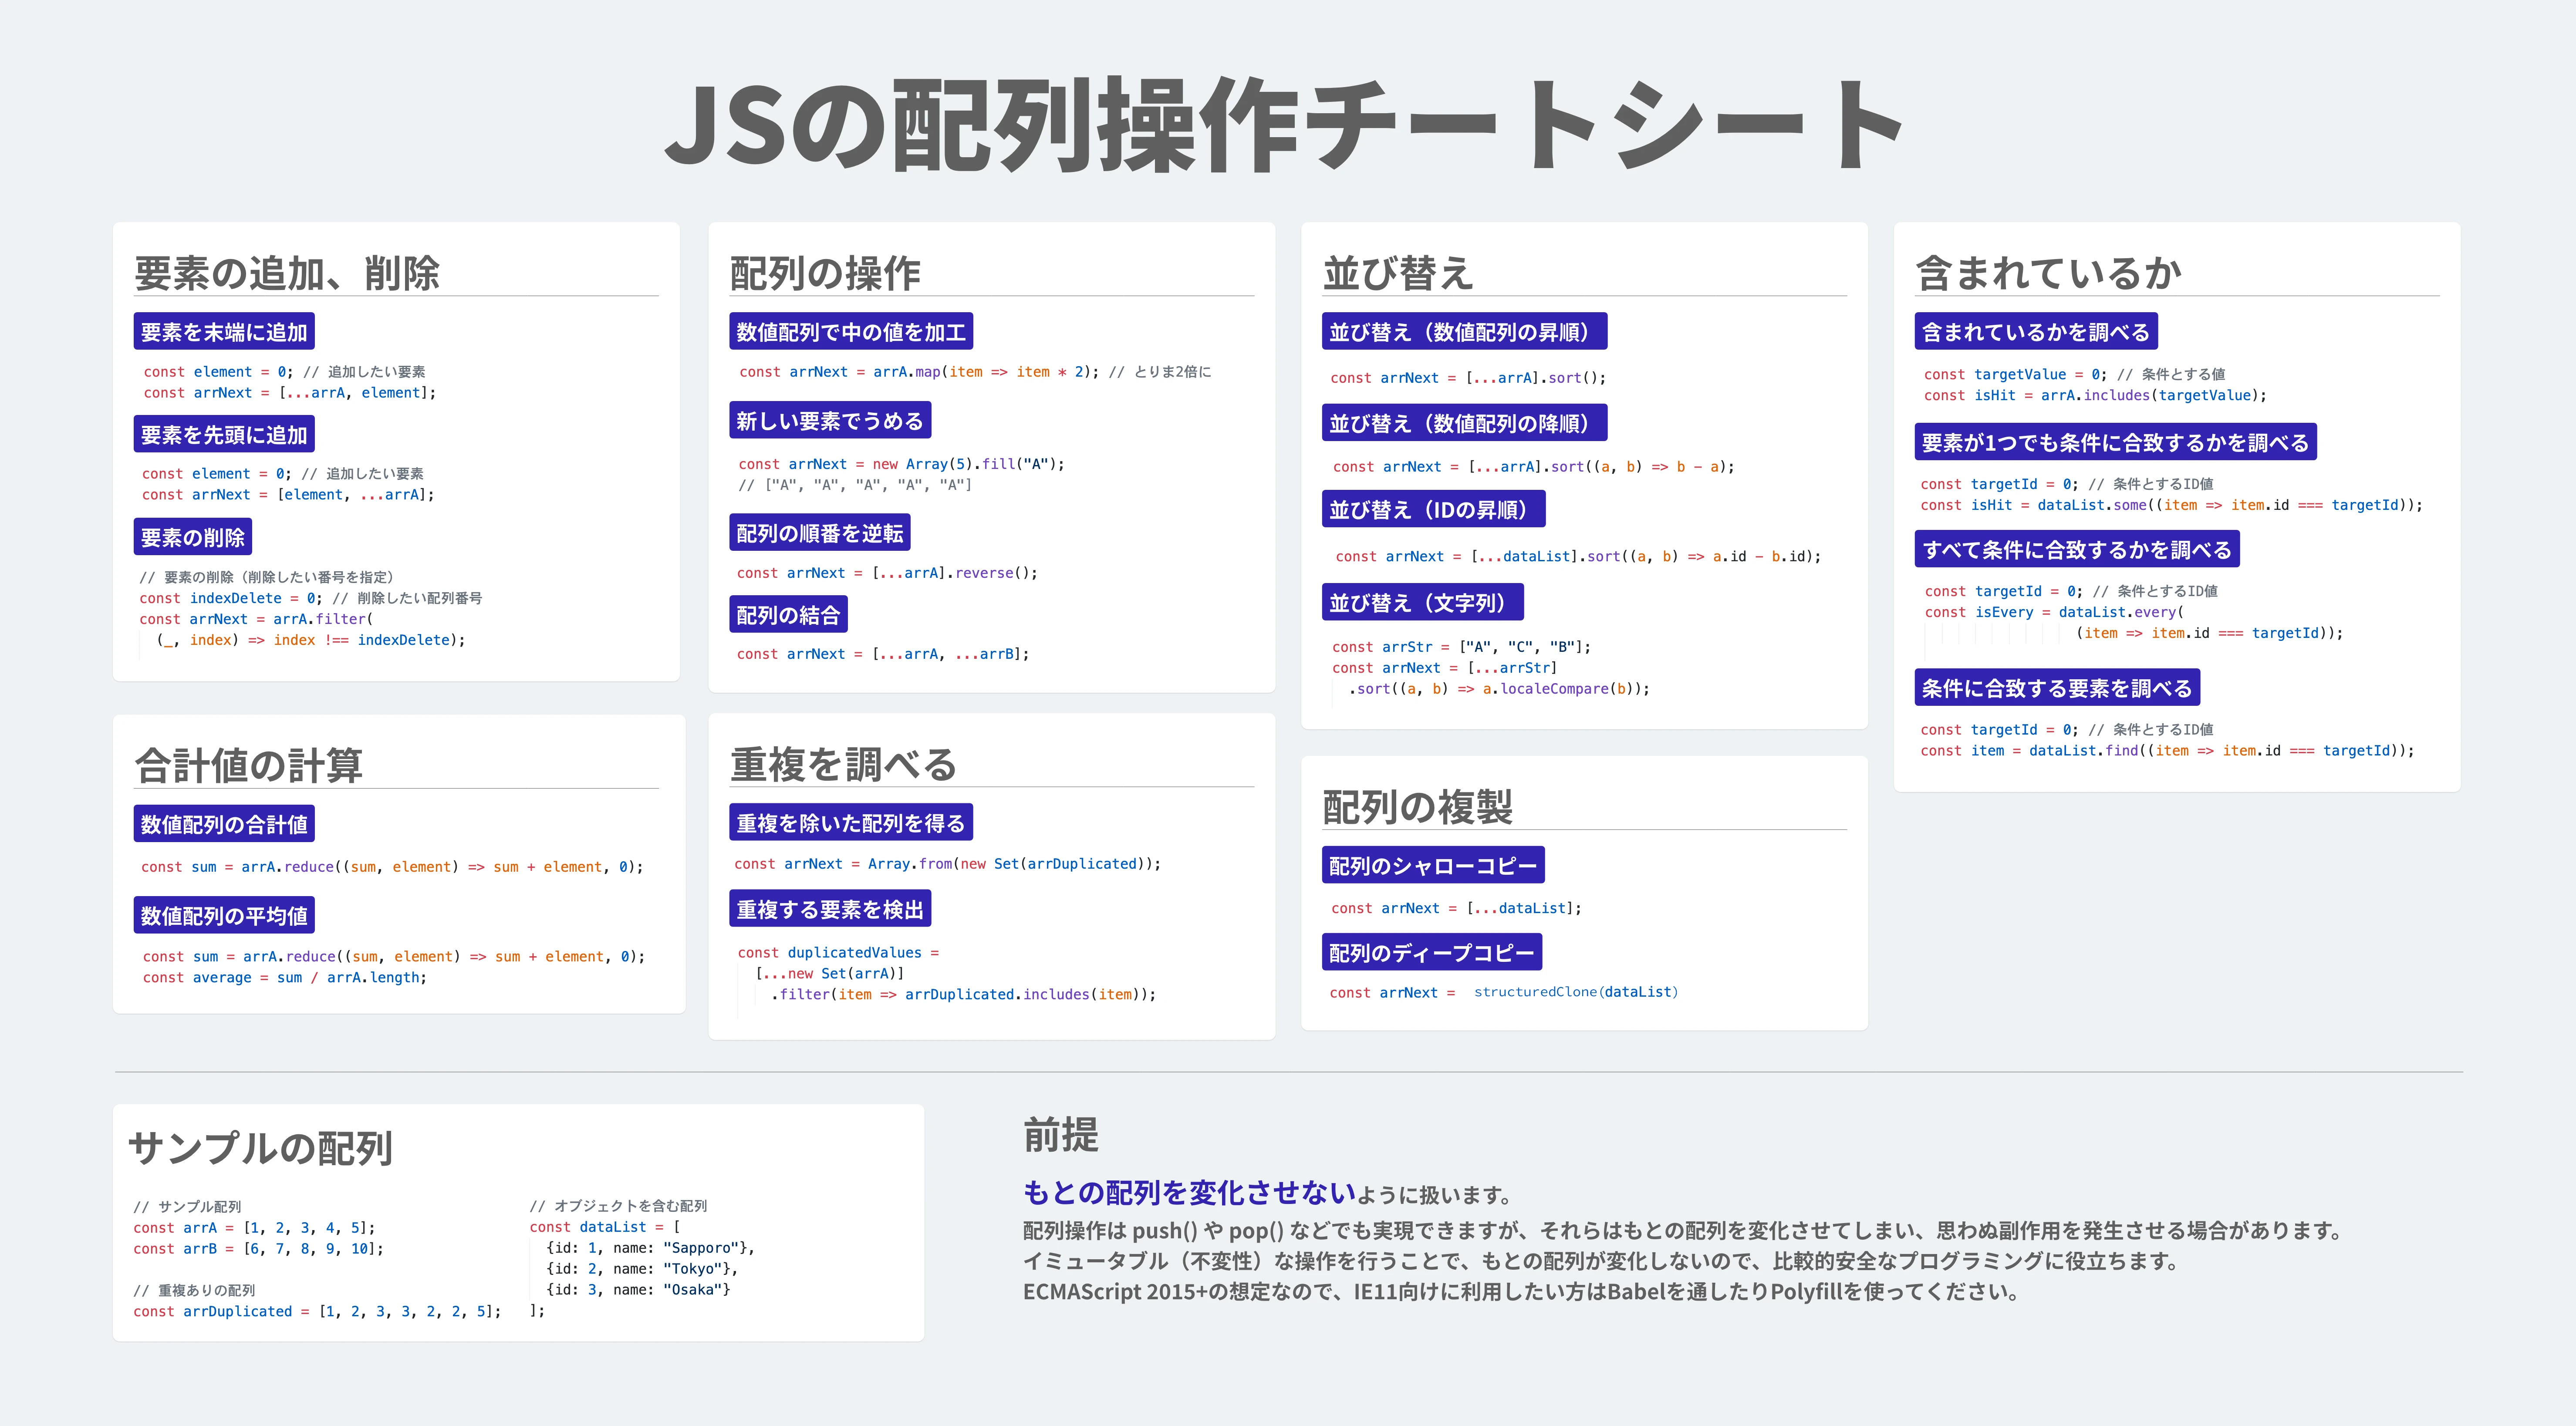
Task: Click the blue text もとの配列を変化させない
Action: (x=1189, y=1192)
